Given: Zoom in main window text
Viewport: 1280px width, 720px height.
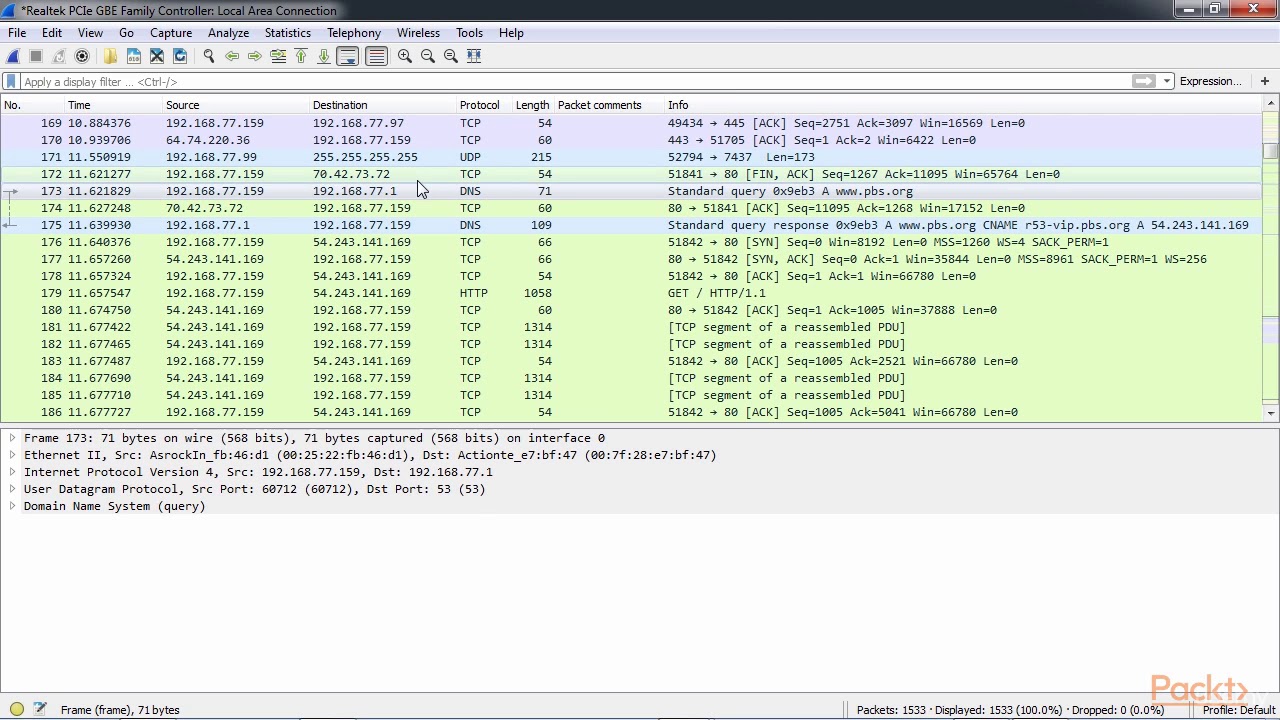Looking at the screenshot, I should click(405, 56).
